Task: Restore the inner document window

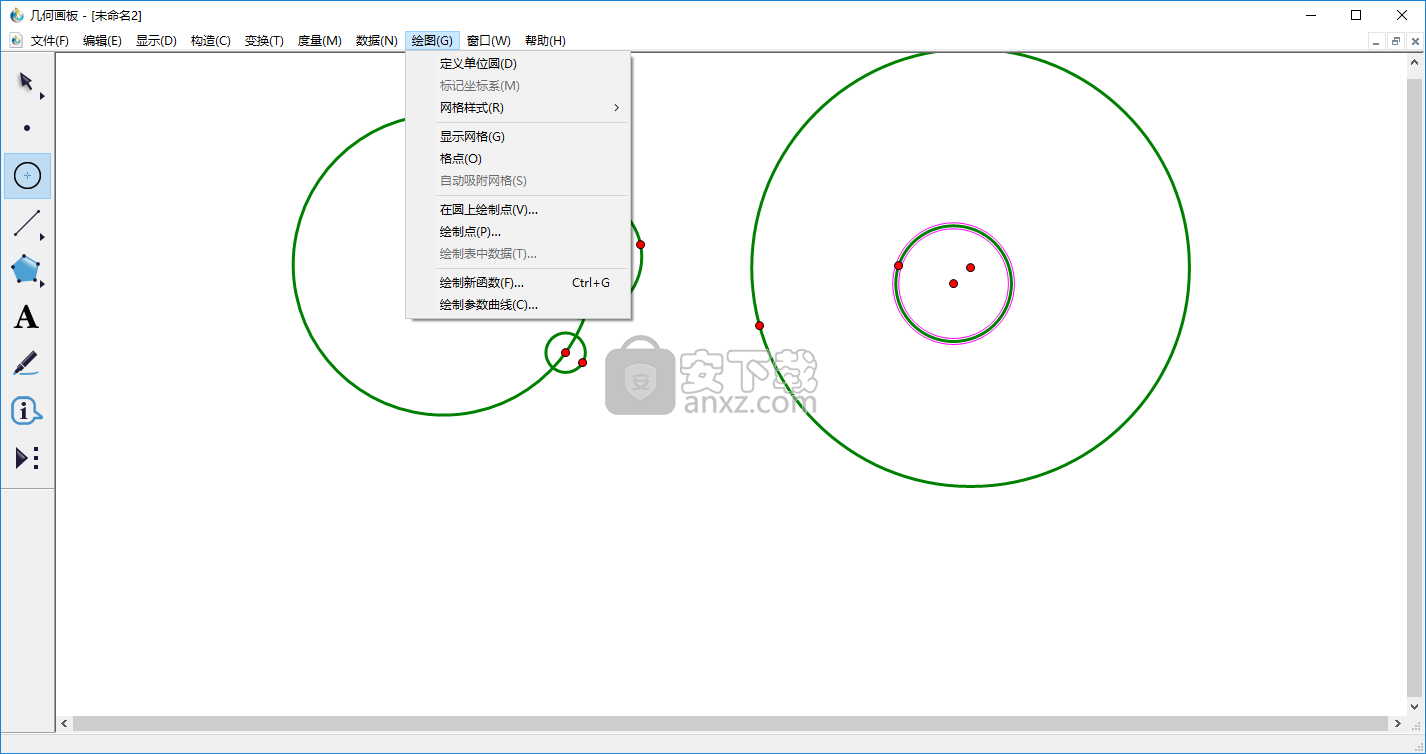Action: (x=1396, y=41)
